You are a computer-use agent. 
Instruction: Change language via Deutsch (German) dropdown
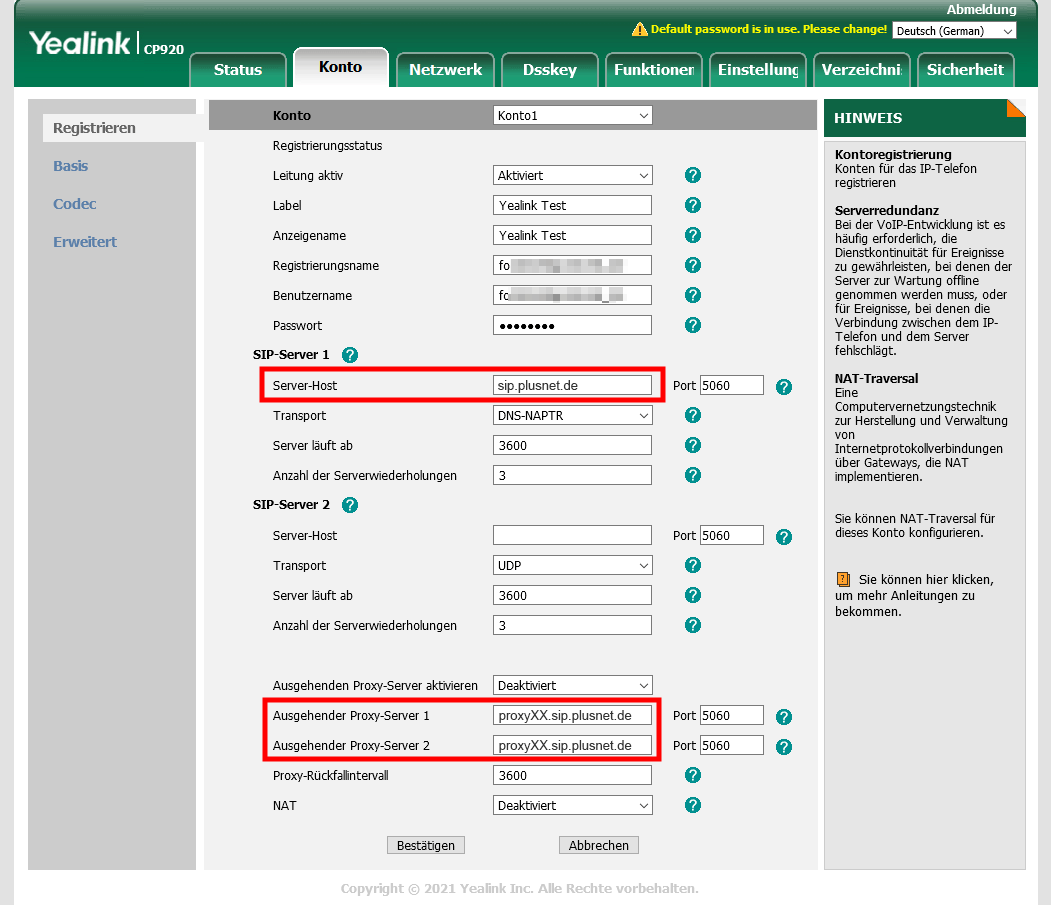[x=954, y=31]
